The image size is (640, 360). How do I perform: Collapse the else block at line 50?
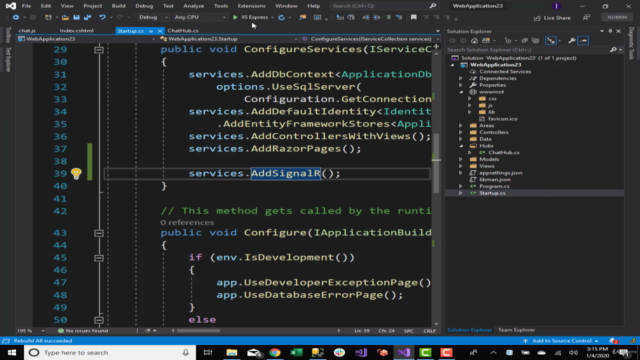99,320
